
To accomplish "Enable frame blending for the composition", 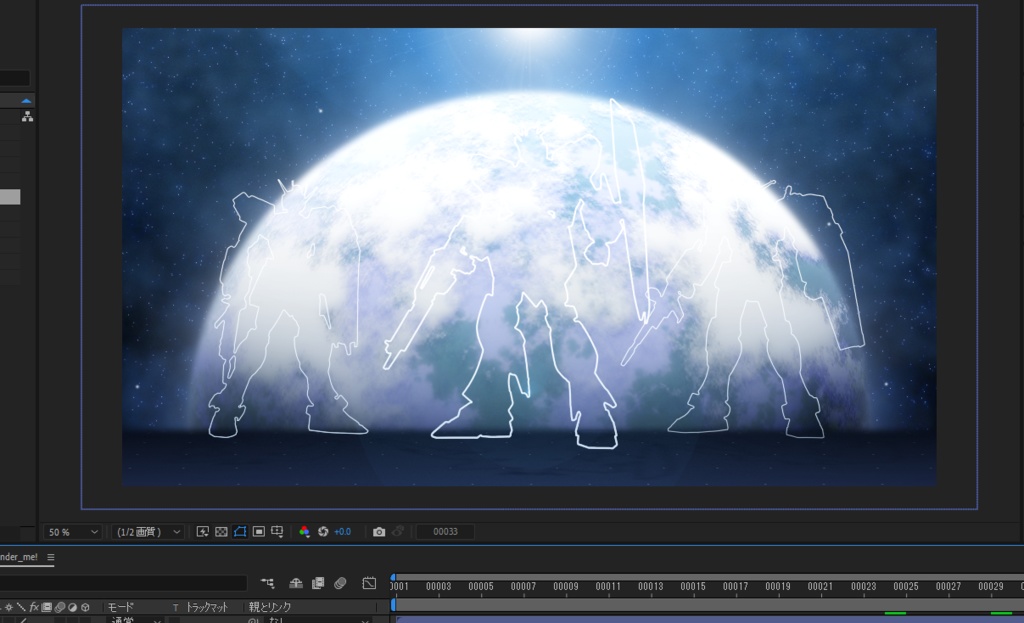I will click(x=318, y=583).
